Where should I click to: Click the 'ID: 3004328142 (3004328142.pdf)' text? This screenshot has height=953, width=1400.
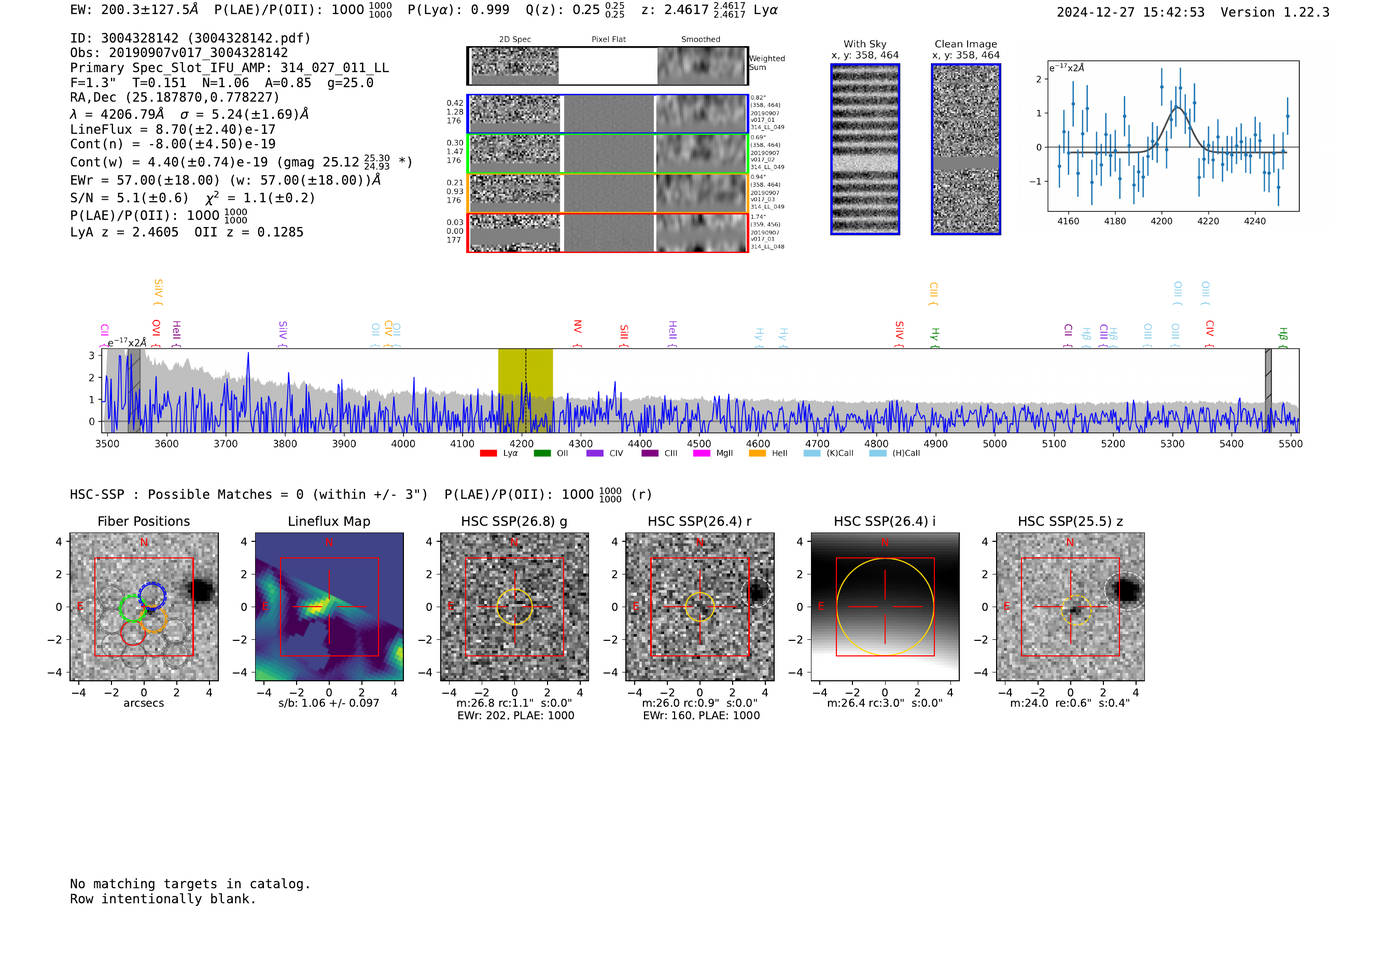[190, 38]
